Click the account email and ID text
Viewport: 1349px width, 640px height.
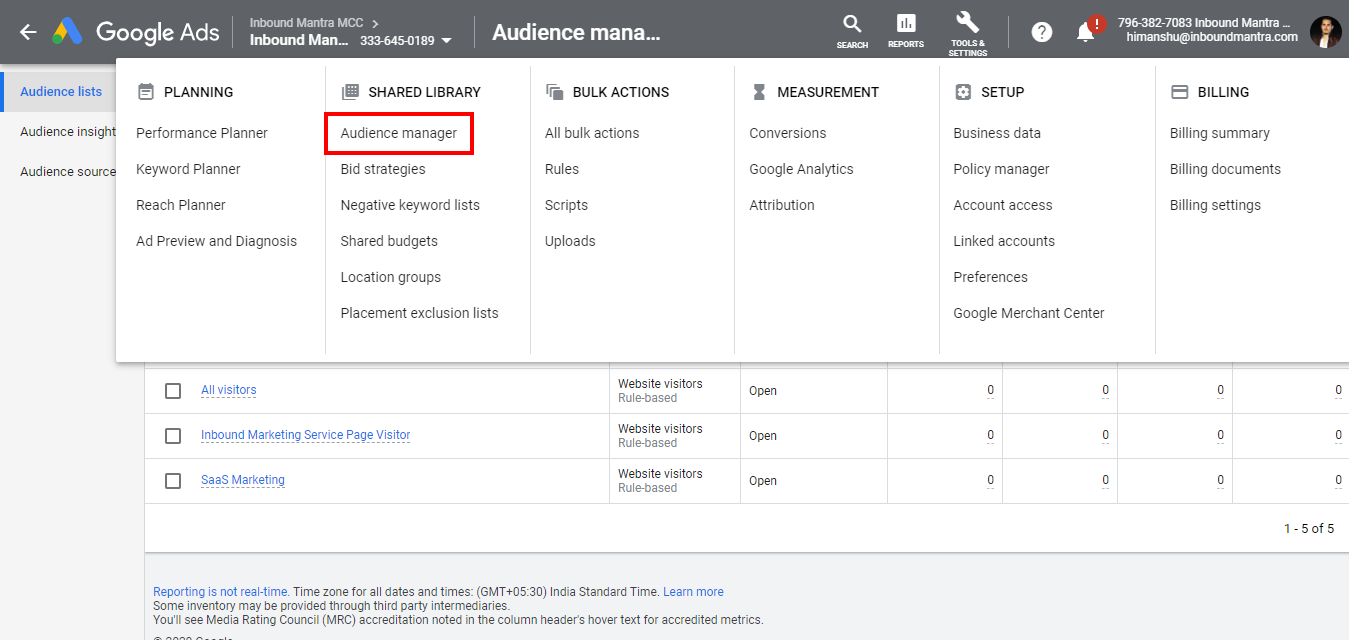point(1208,30)
